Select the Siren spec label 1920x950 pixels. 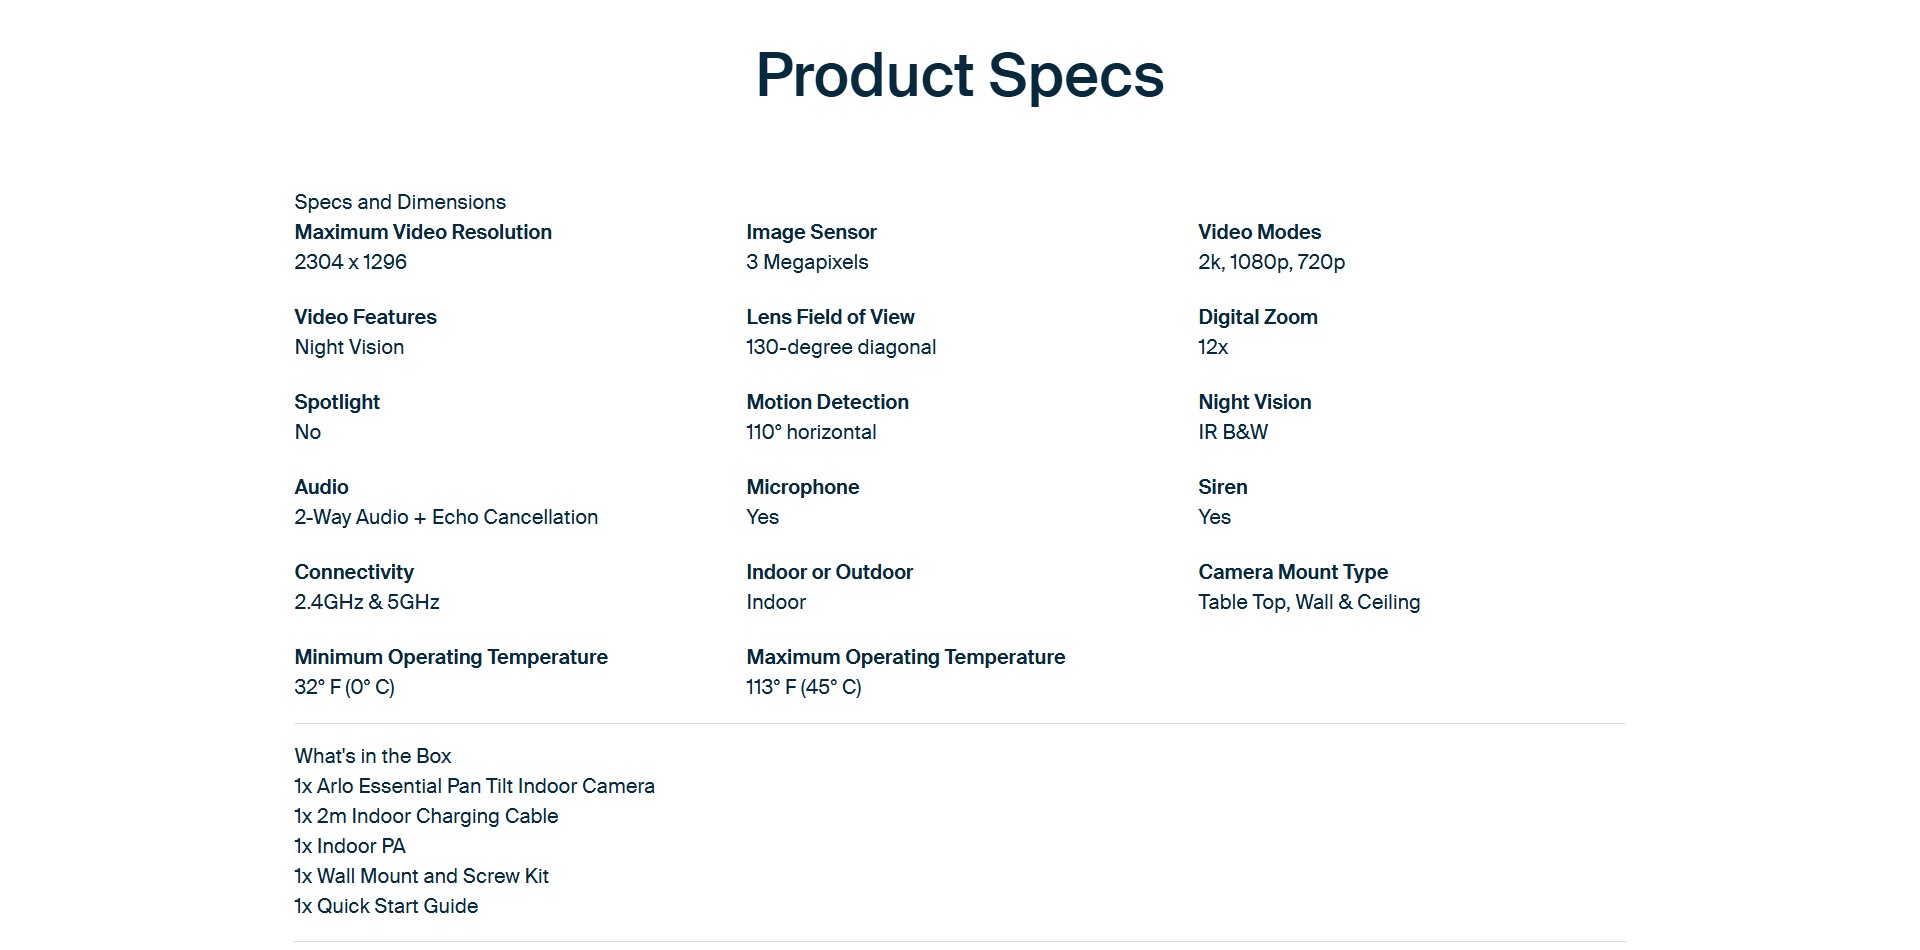(x=1222, y=487)
